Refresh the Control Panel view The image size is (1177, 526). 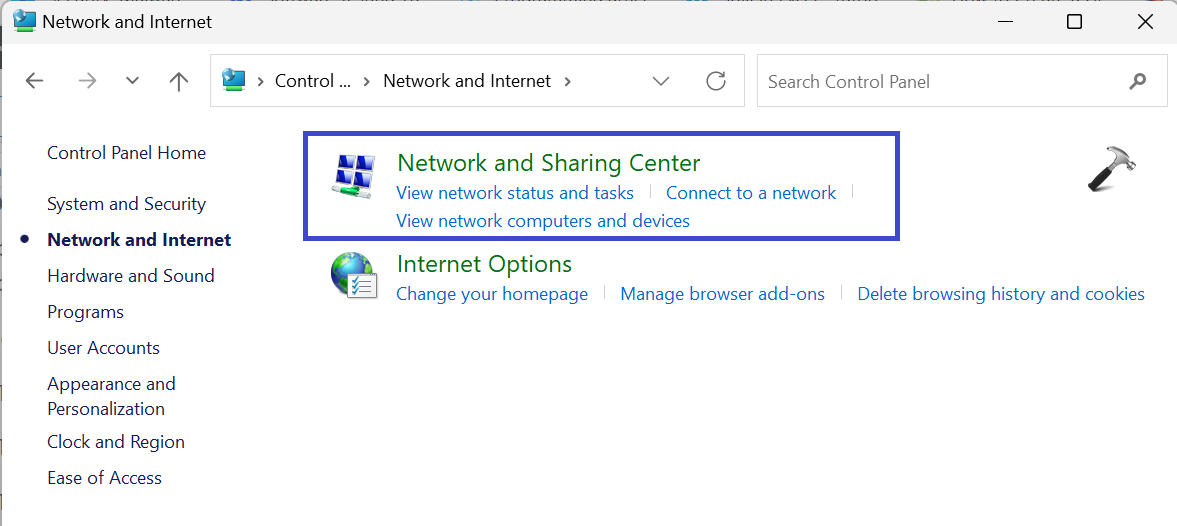tap(716, 82)
